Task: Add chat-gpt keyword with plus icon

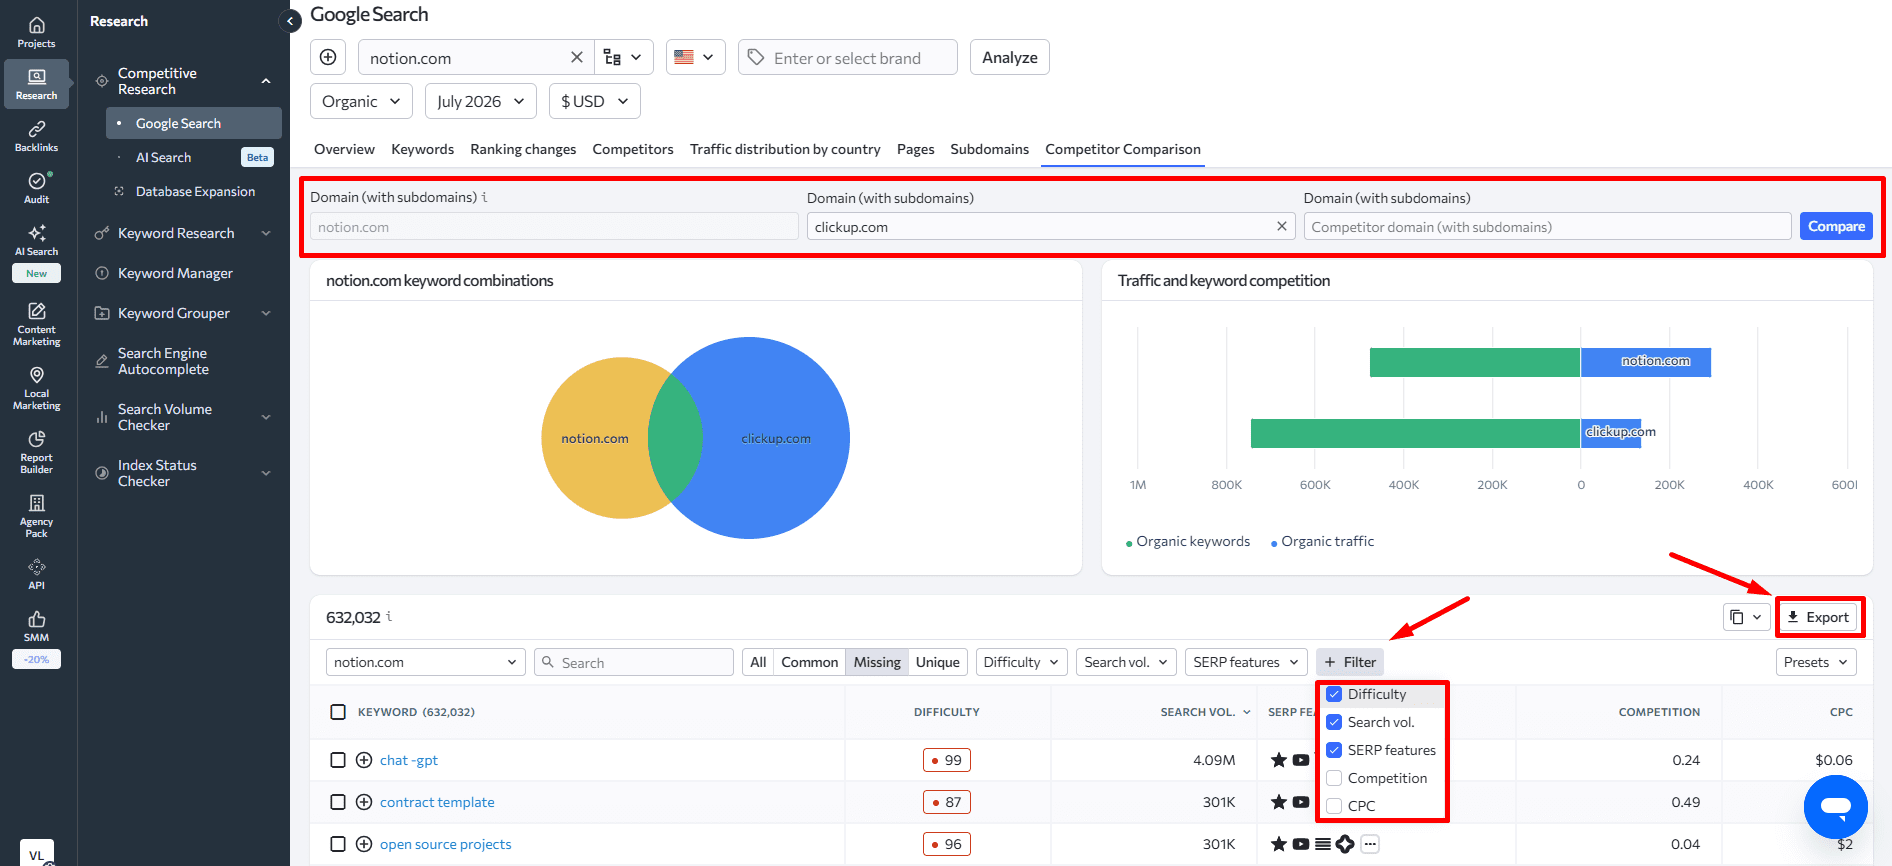Action: [x=364, y=760]
